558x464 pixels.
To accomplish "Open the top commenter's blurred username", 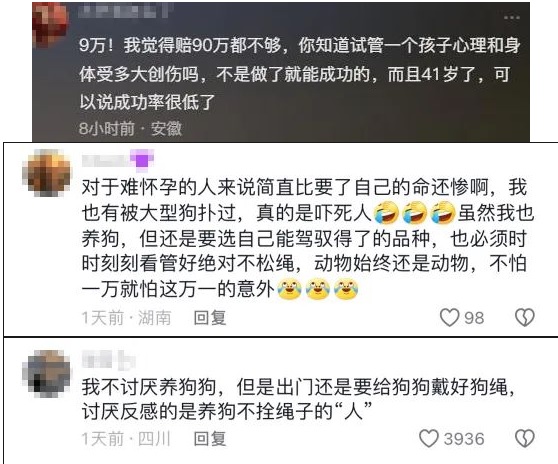I will 125,11.
